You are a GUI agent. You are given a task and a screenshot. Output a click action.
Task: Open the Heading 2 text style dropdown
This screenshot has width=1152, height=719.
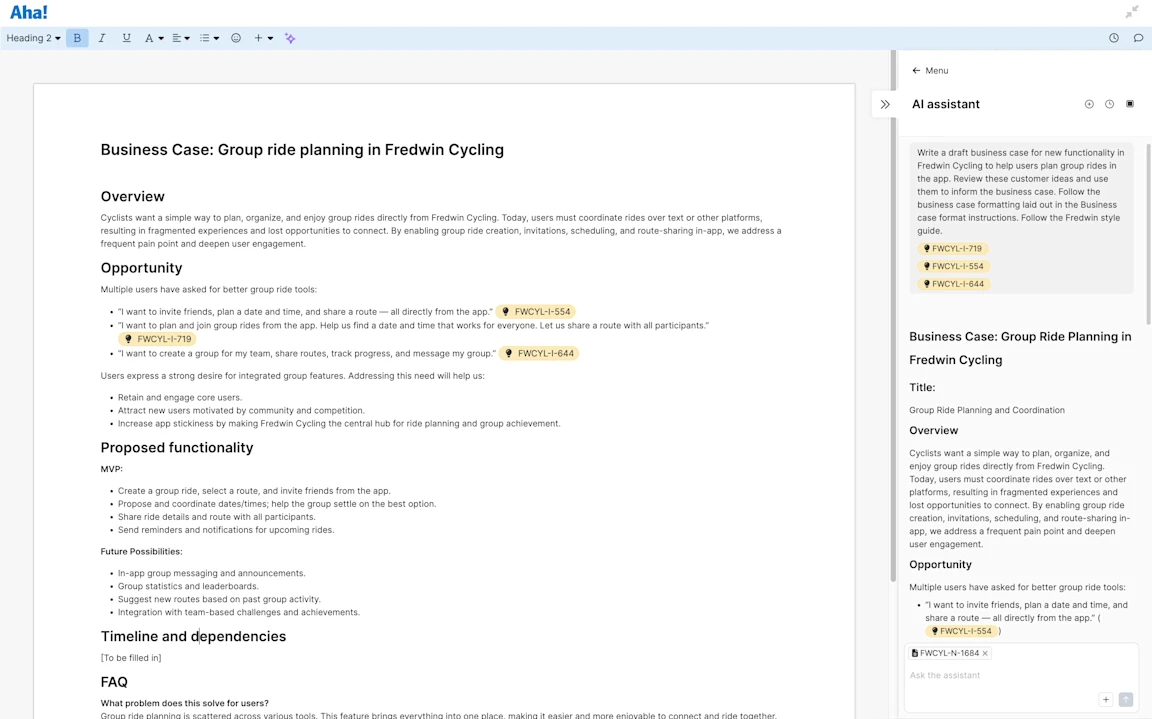point(33,38)
